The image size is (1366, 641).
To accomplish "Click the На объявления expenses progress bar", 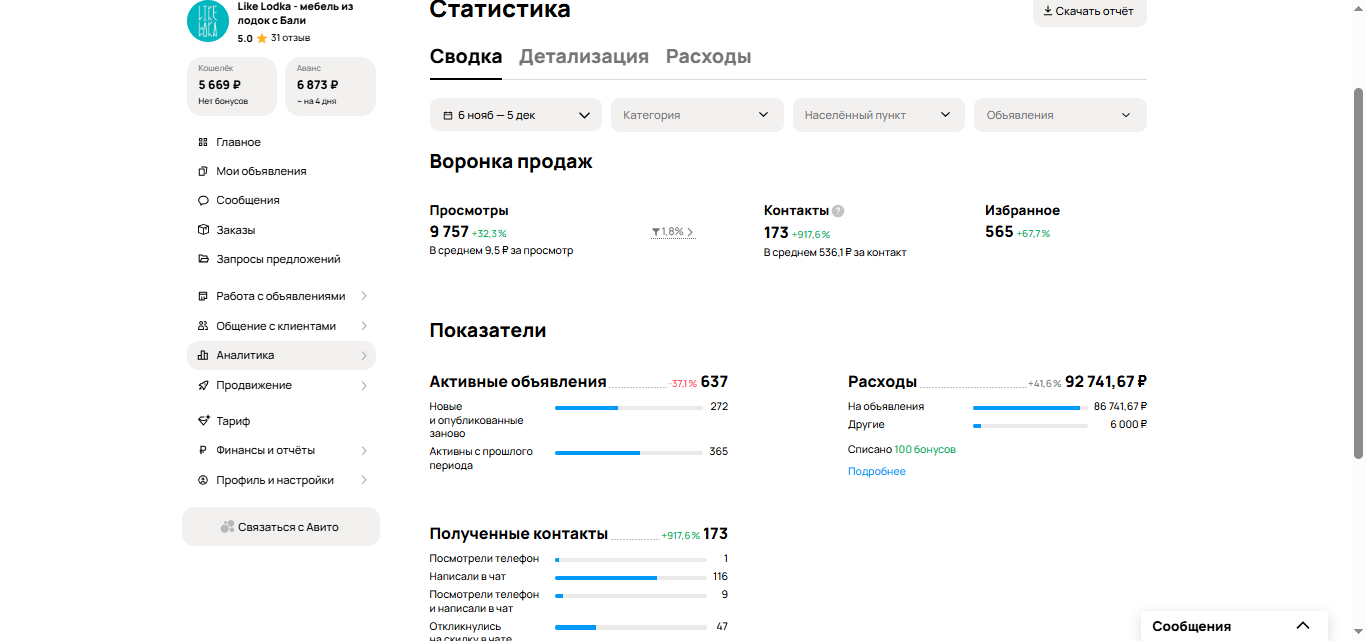I will (1030, 407).
